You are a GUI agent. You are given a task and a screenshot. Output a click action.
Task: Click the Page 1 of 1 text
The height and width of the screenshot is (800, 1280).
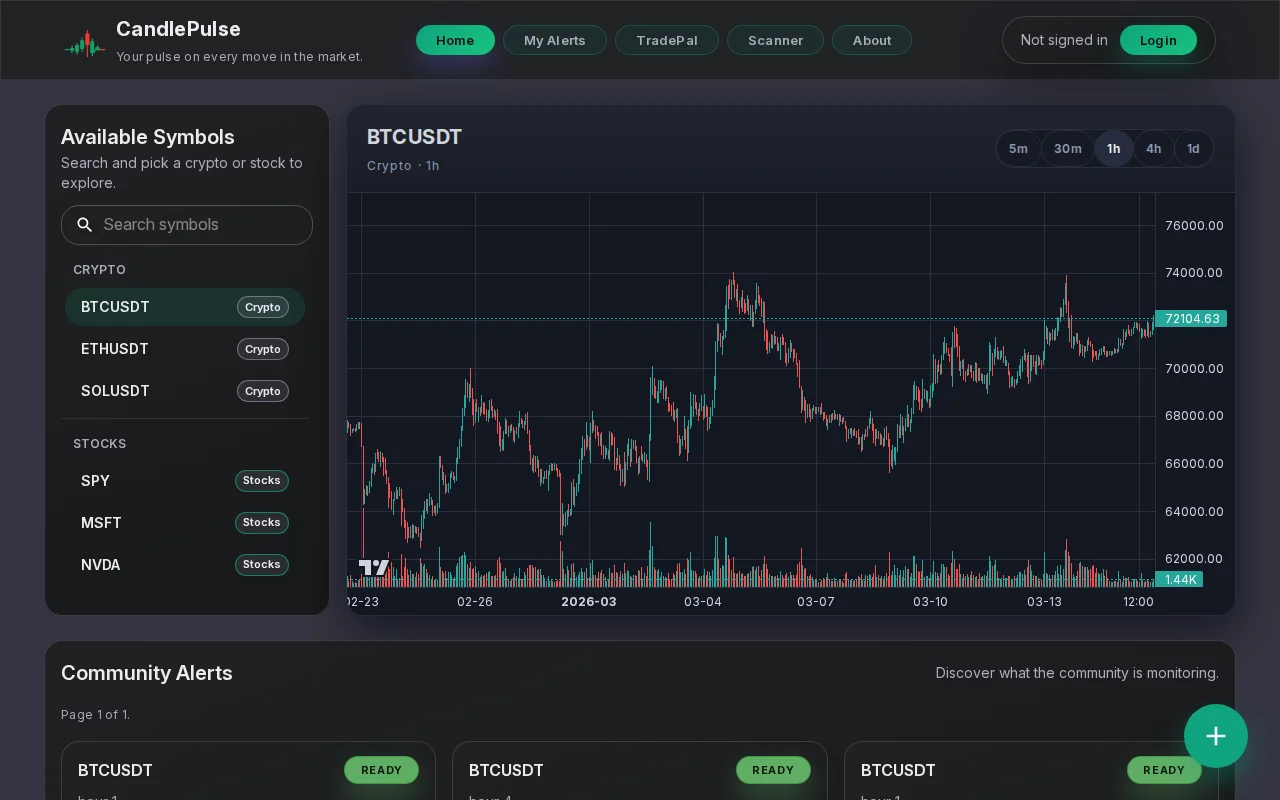tap(96, 715)
